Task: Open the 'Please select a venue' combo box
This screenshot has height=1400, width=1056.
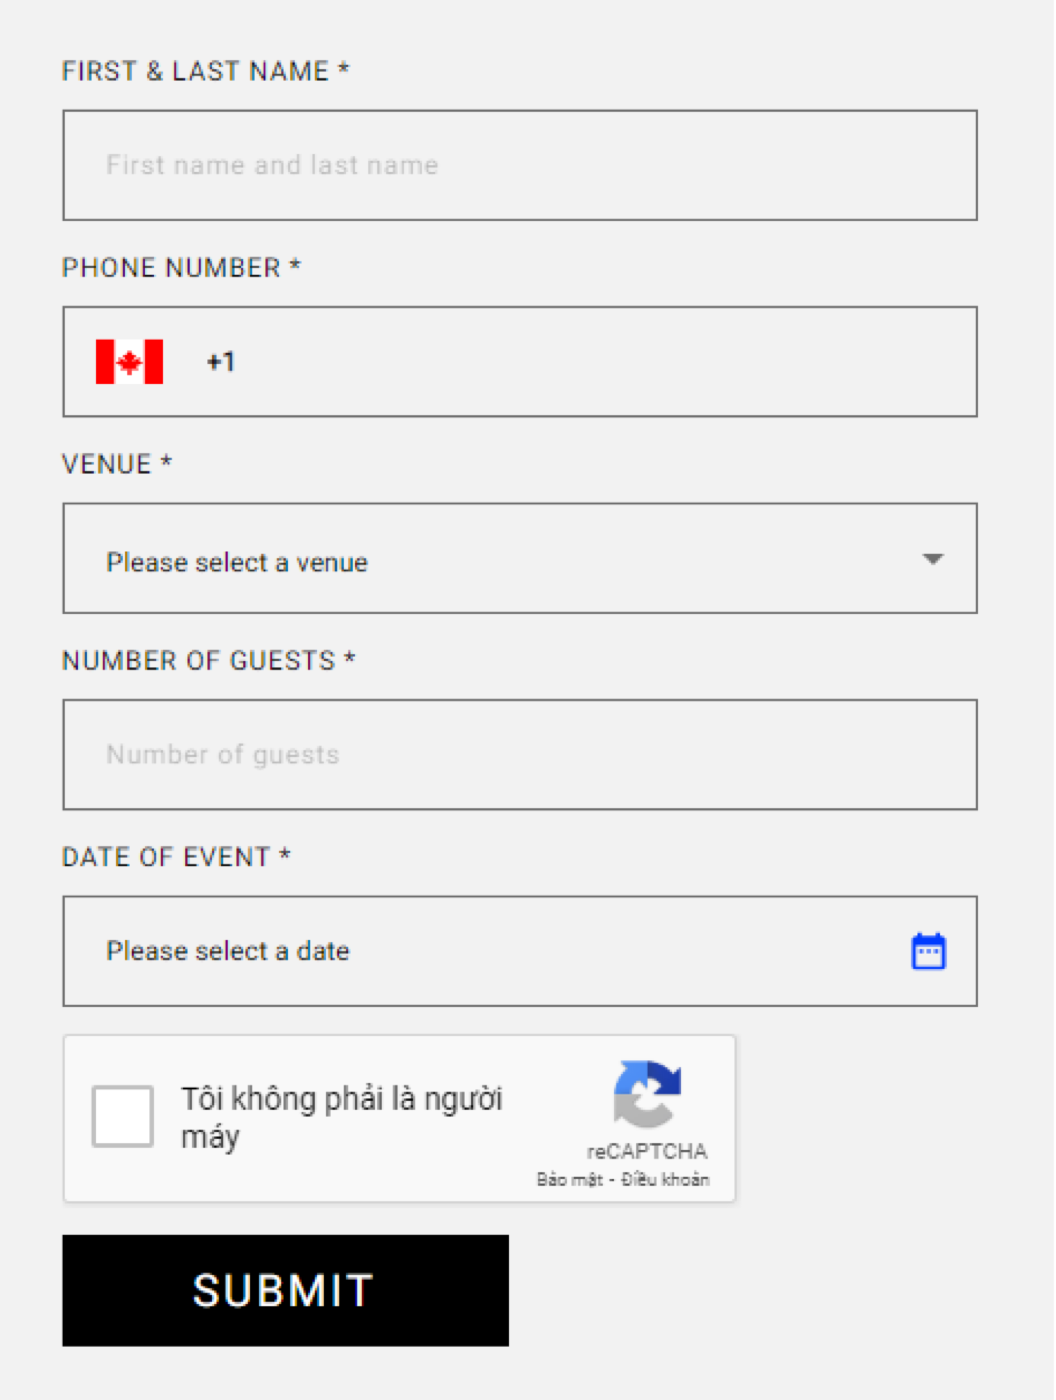Action: pos(520,558)
